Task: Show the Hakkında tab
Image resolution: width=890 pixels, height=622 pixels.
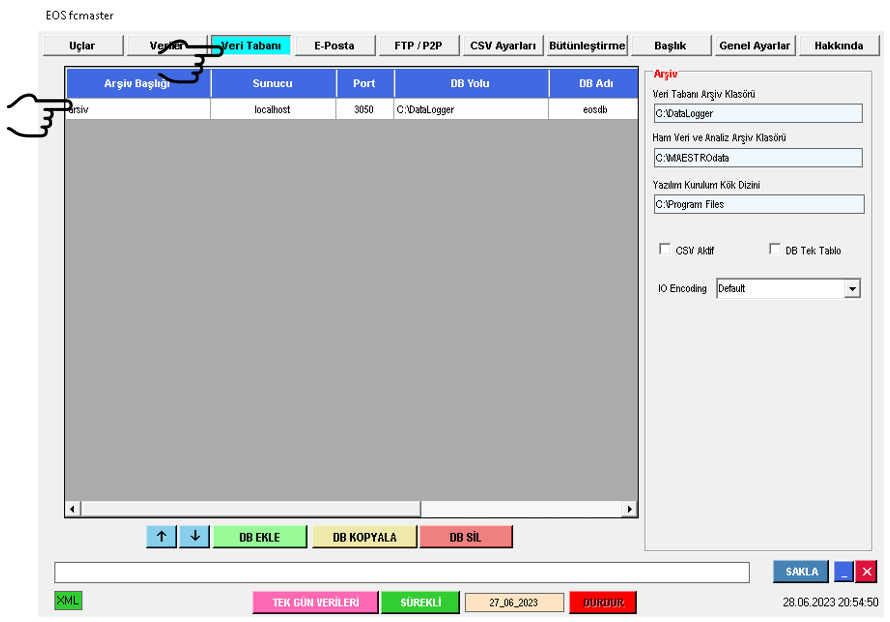Action: click(x=839, y=45)
